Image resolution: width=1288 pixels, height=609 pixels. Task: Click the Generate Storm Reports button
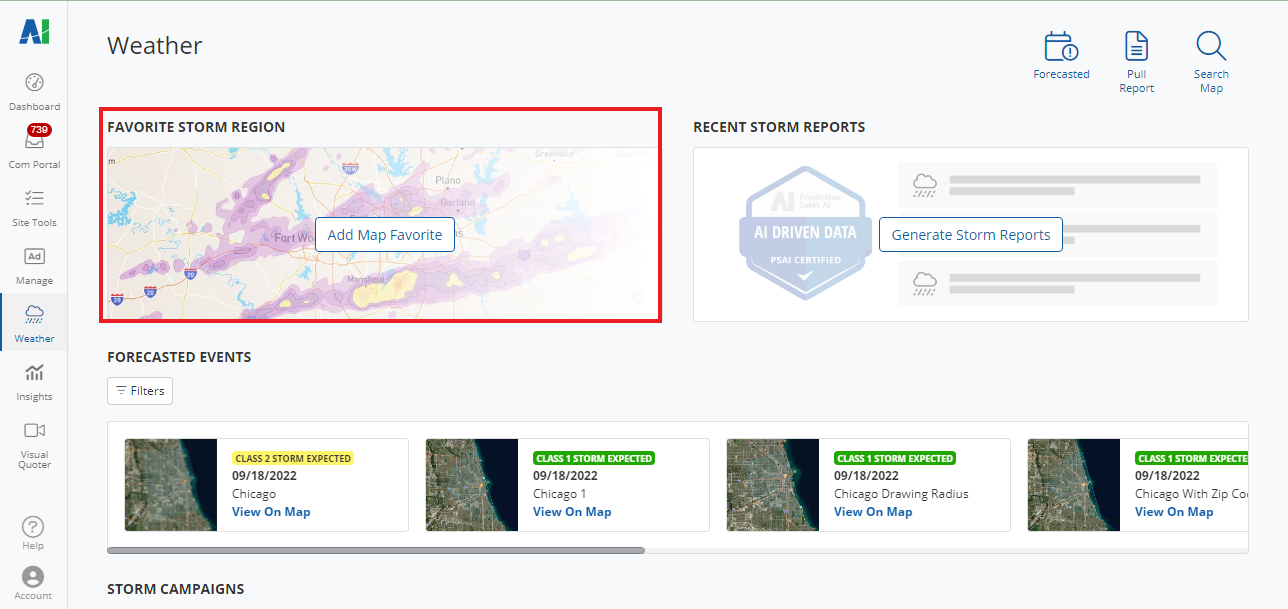[970, 235]
